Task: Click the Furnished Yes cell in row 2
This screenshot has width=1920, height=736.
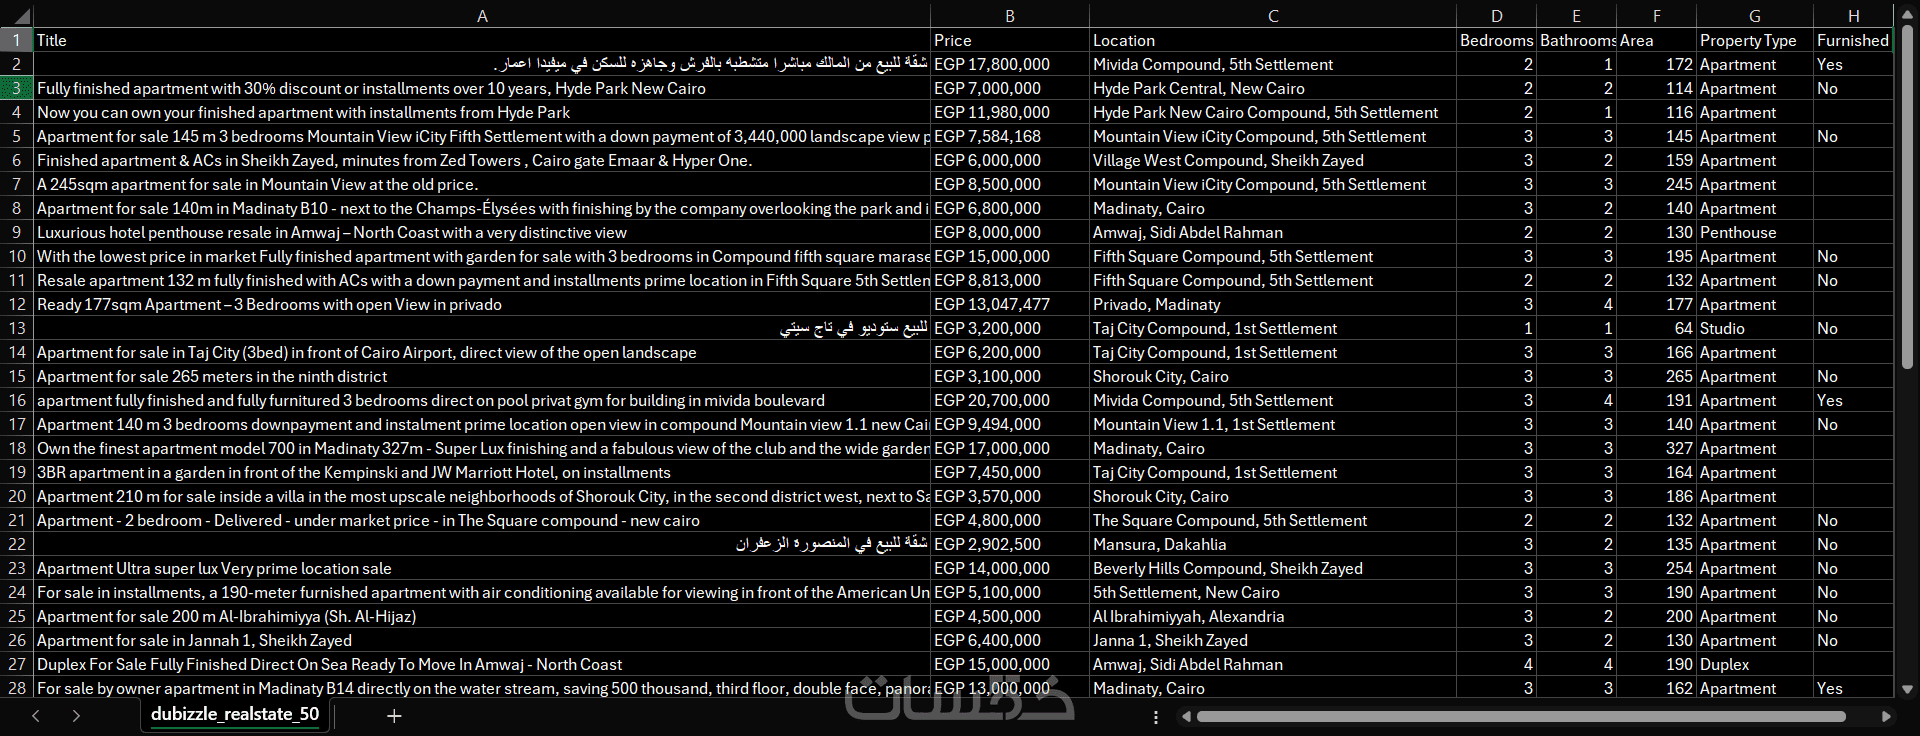Action: pyautogui.click(x=1853, y=64)
